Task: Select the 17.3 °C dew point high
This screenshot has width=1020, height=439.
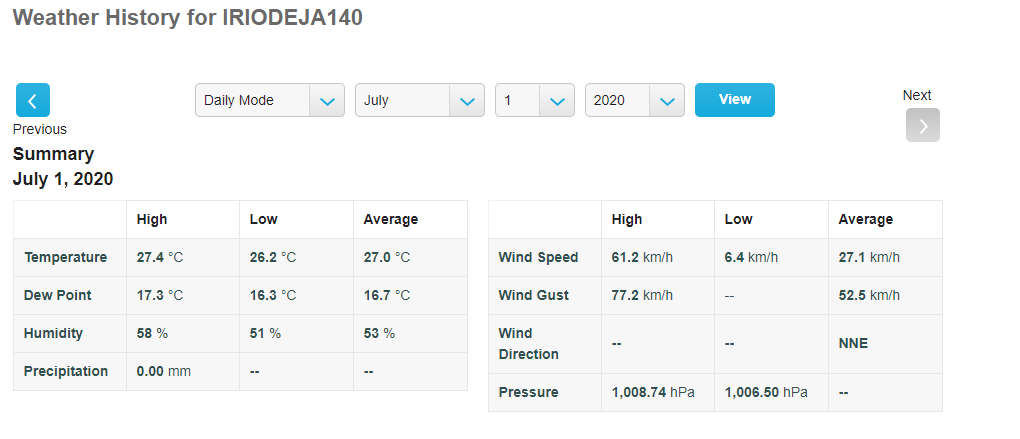Action: (x=160, y=295)
